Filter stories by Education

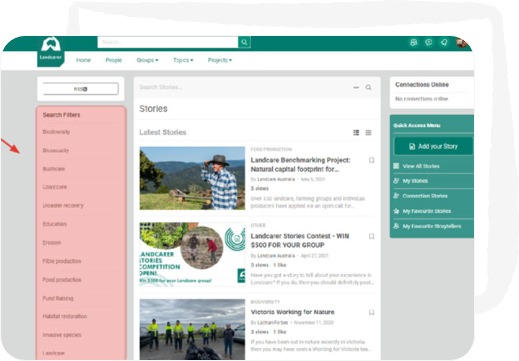(x=55, y=224)
